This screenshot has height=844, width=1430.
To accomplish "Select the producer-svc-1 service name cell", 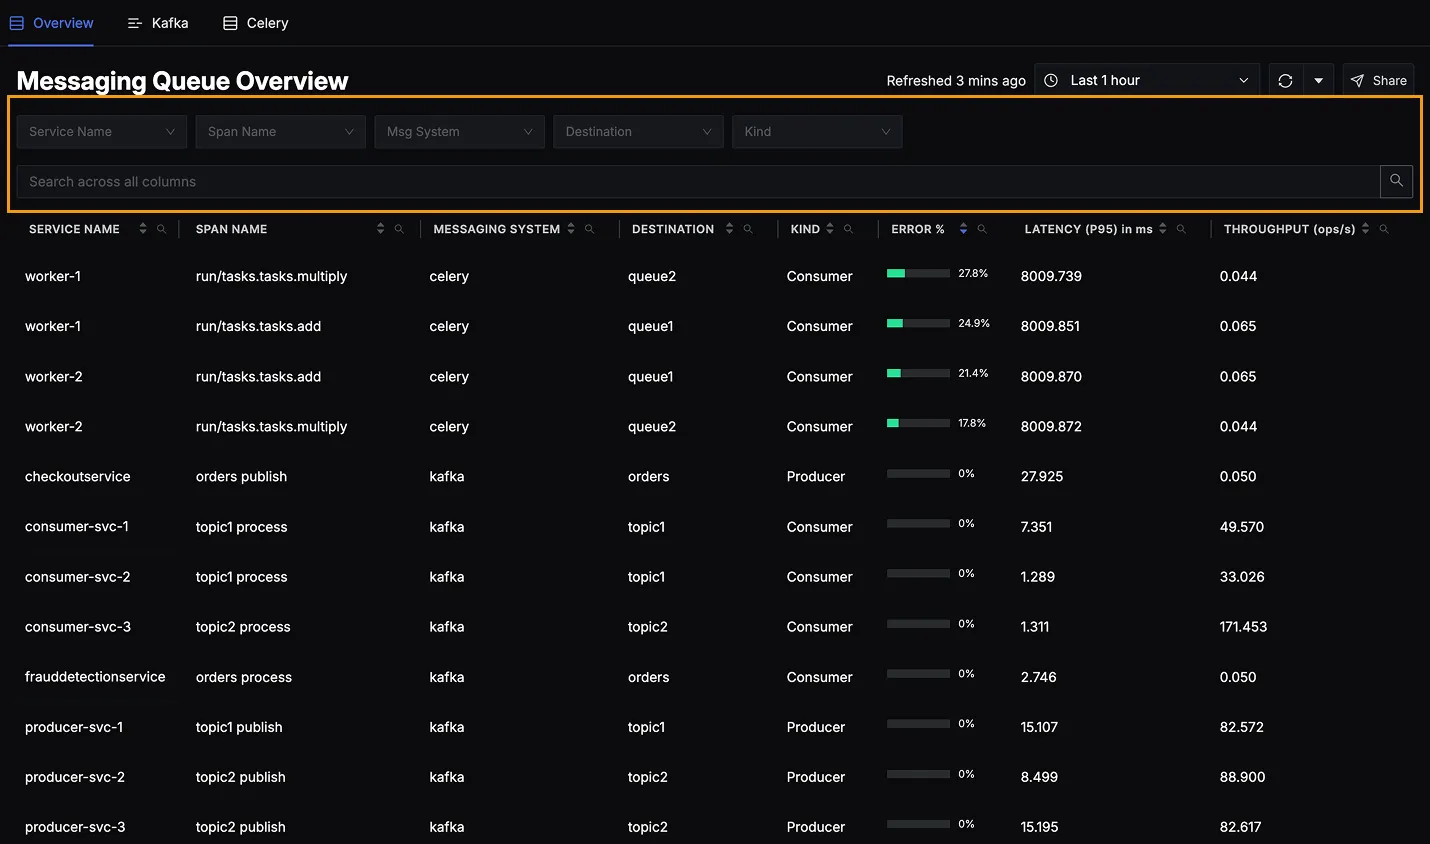I will (x=74, y=726).
